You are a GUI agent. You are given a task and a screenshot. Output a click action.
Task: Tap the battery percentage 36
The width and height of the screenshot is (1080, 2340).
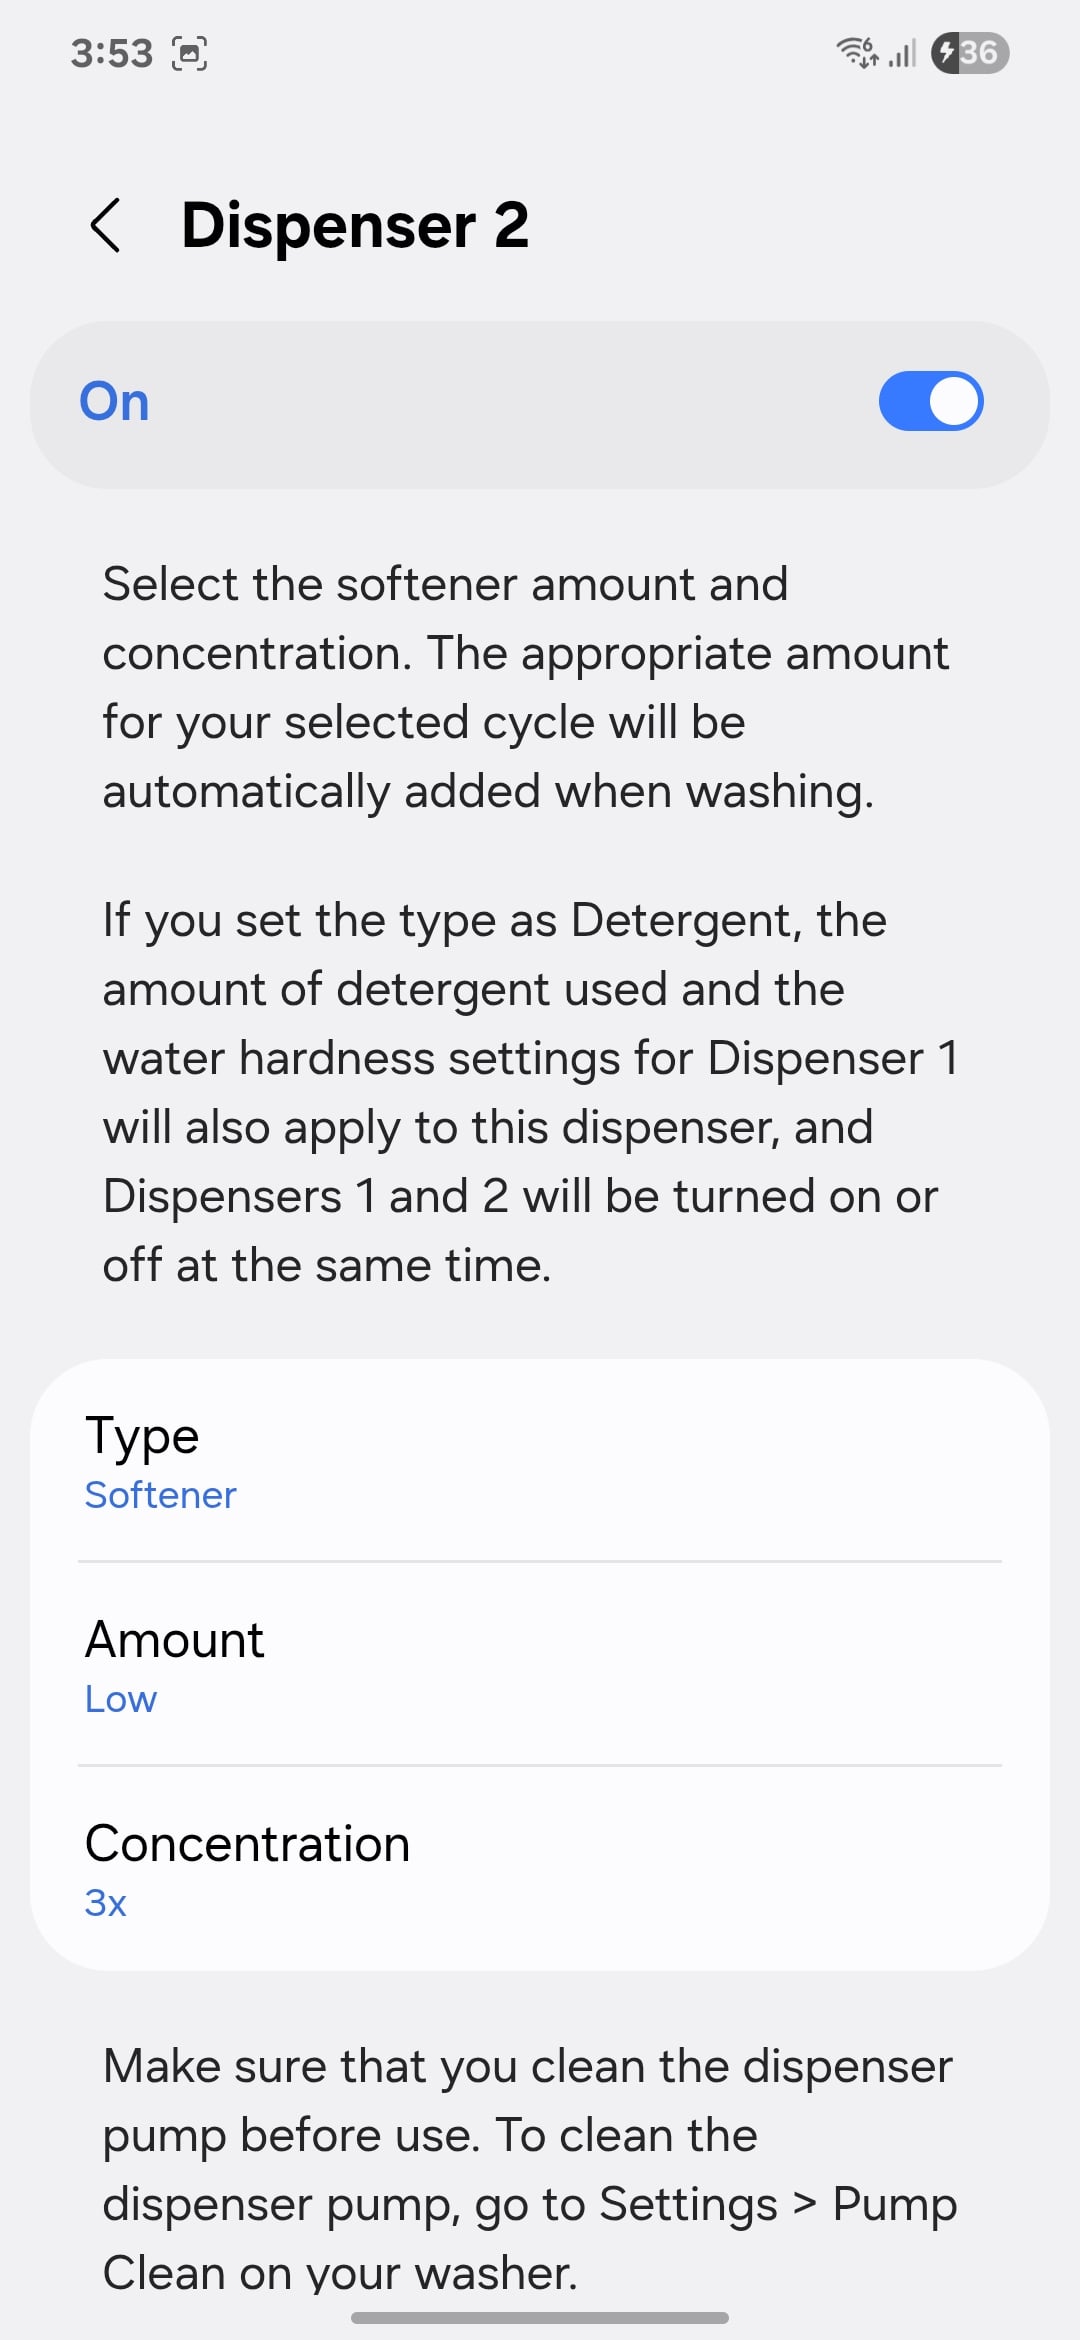[x=980, y=53]
